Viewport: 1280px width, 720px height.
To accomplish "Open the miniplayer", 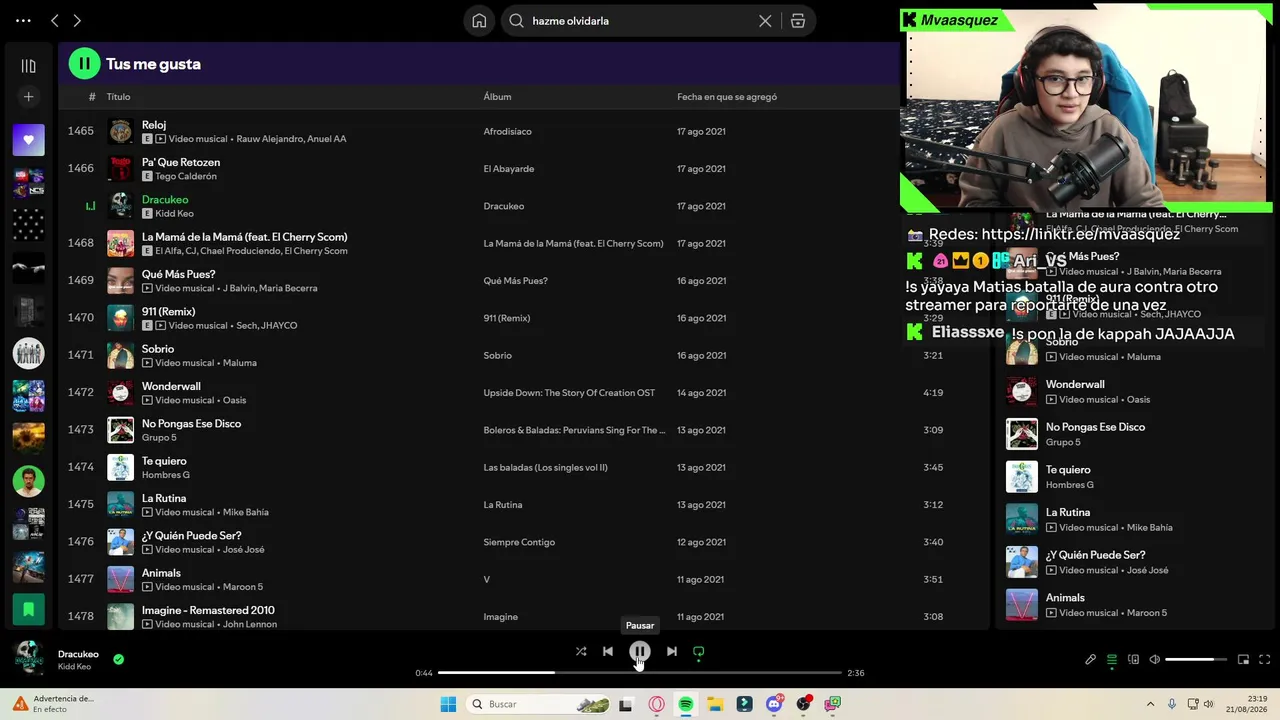I will click(x=1243, y=660).
